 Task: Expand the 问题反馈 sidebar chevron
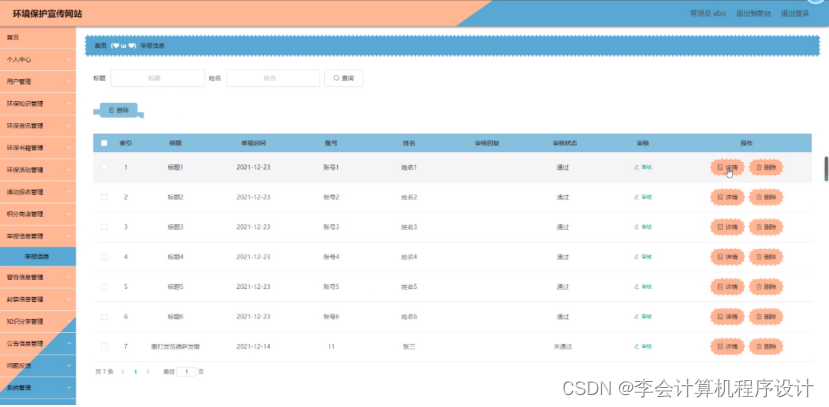click(x=69, y=366)
